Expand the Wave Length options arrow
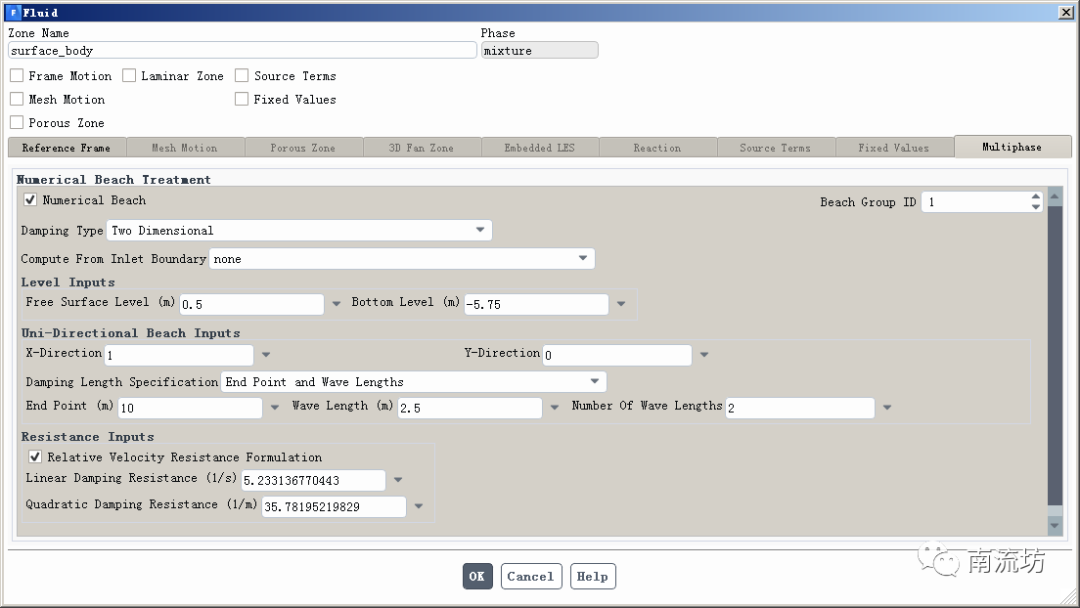The height and width of the screenshot is (608, 1080). (x=554, y=408)
